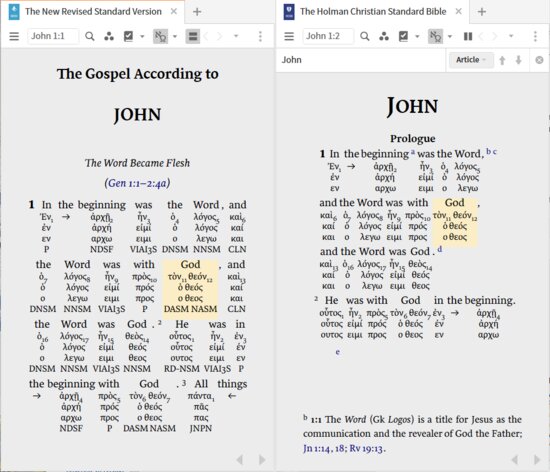Click the John 1:2 reference box
Image resolution: width=550 pixels, height=472 pixels.
click(328, 36)
